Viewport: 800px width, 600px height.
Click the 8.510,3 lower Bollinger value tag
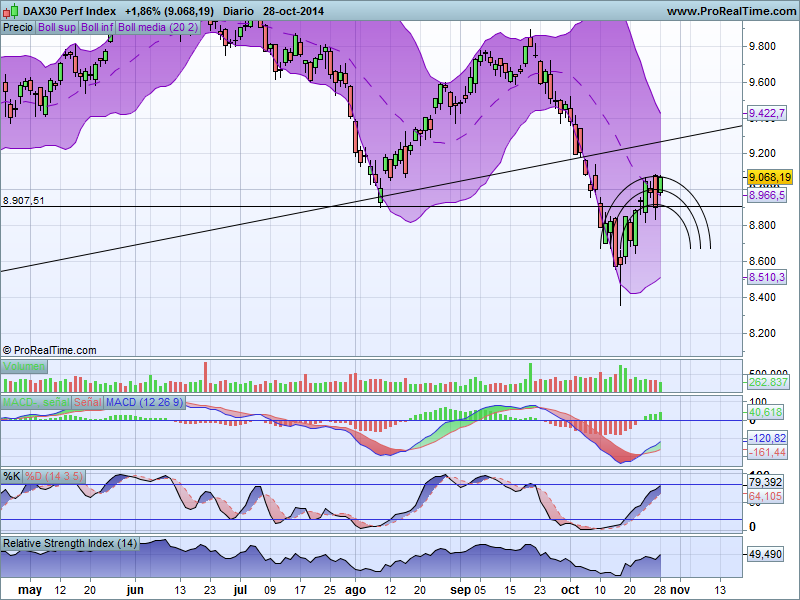pyautogui.click(x=766, y=277)
